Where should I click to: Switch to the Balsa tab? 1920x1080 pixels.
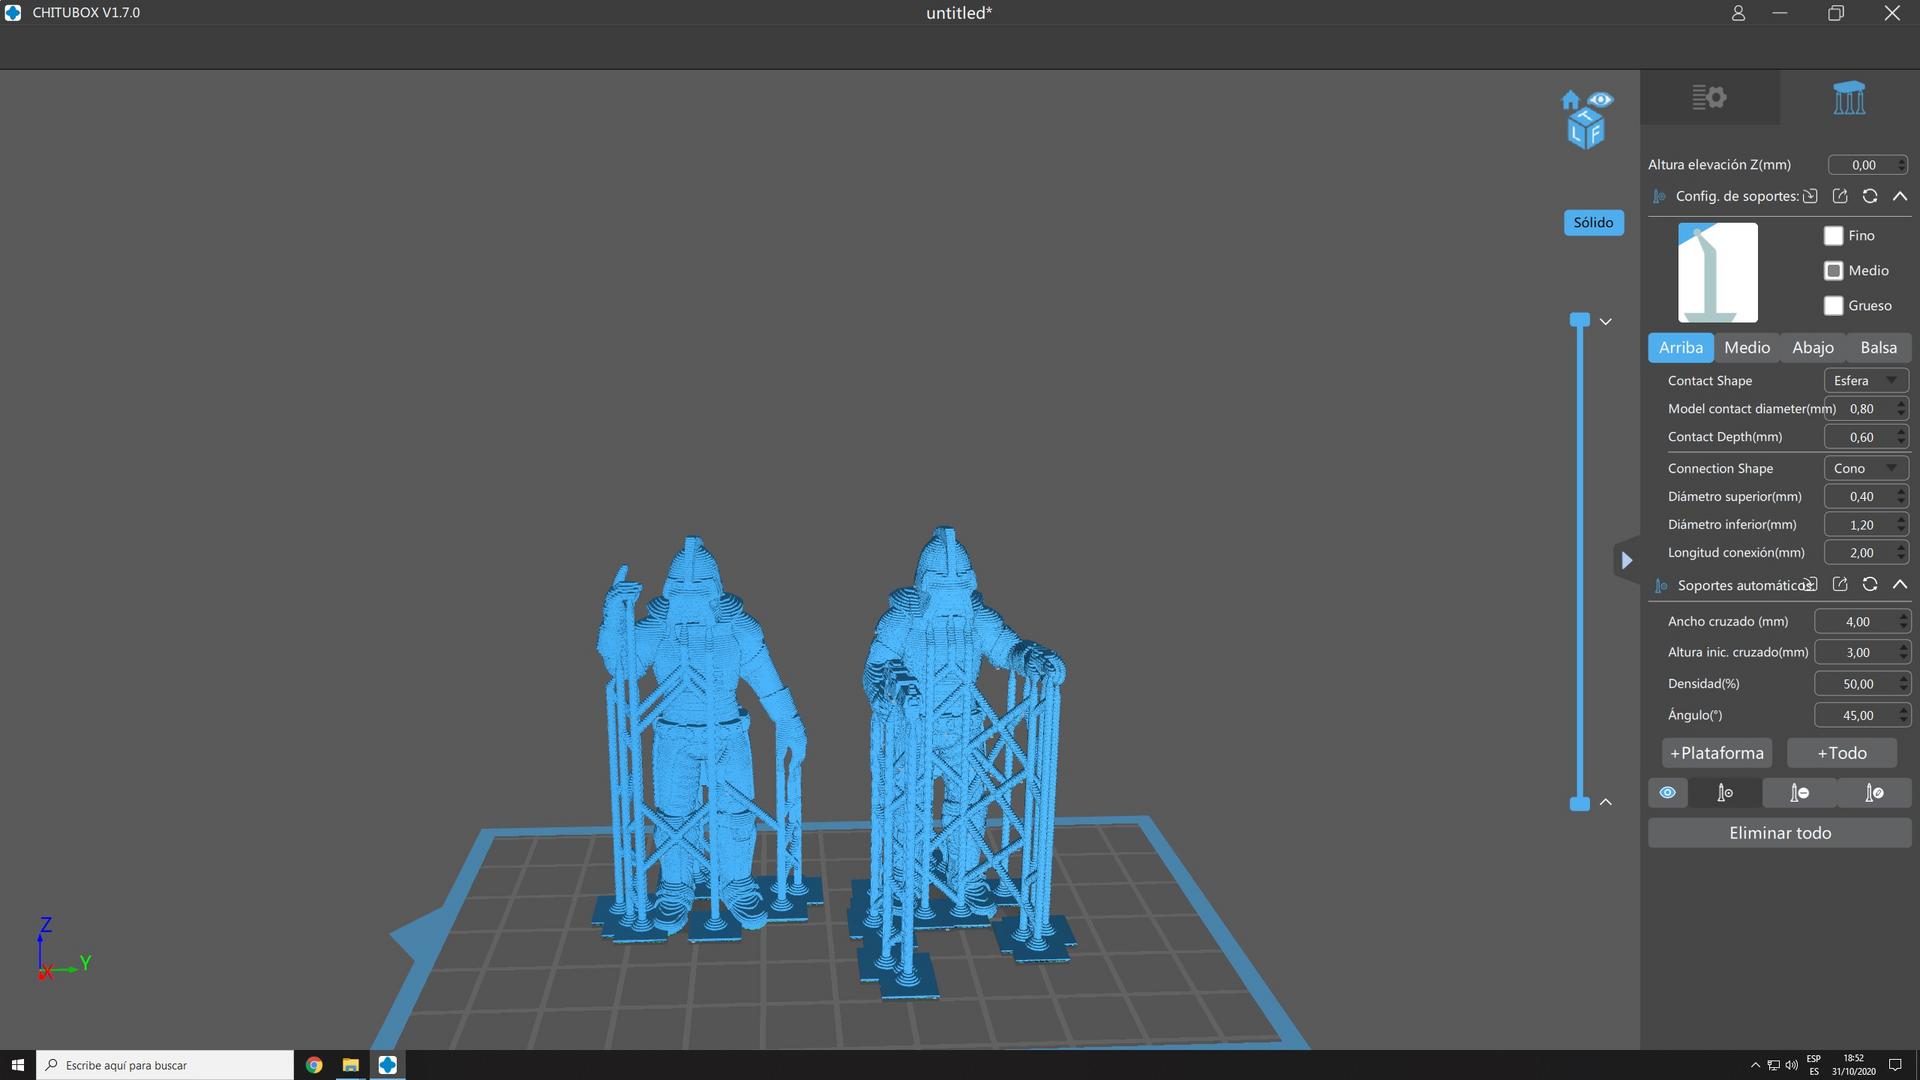[1878, 348]
